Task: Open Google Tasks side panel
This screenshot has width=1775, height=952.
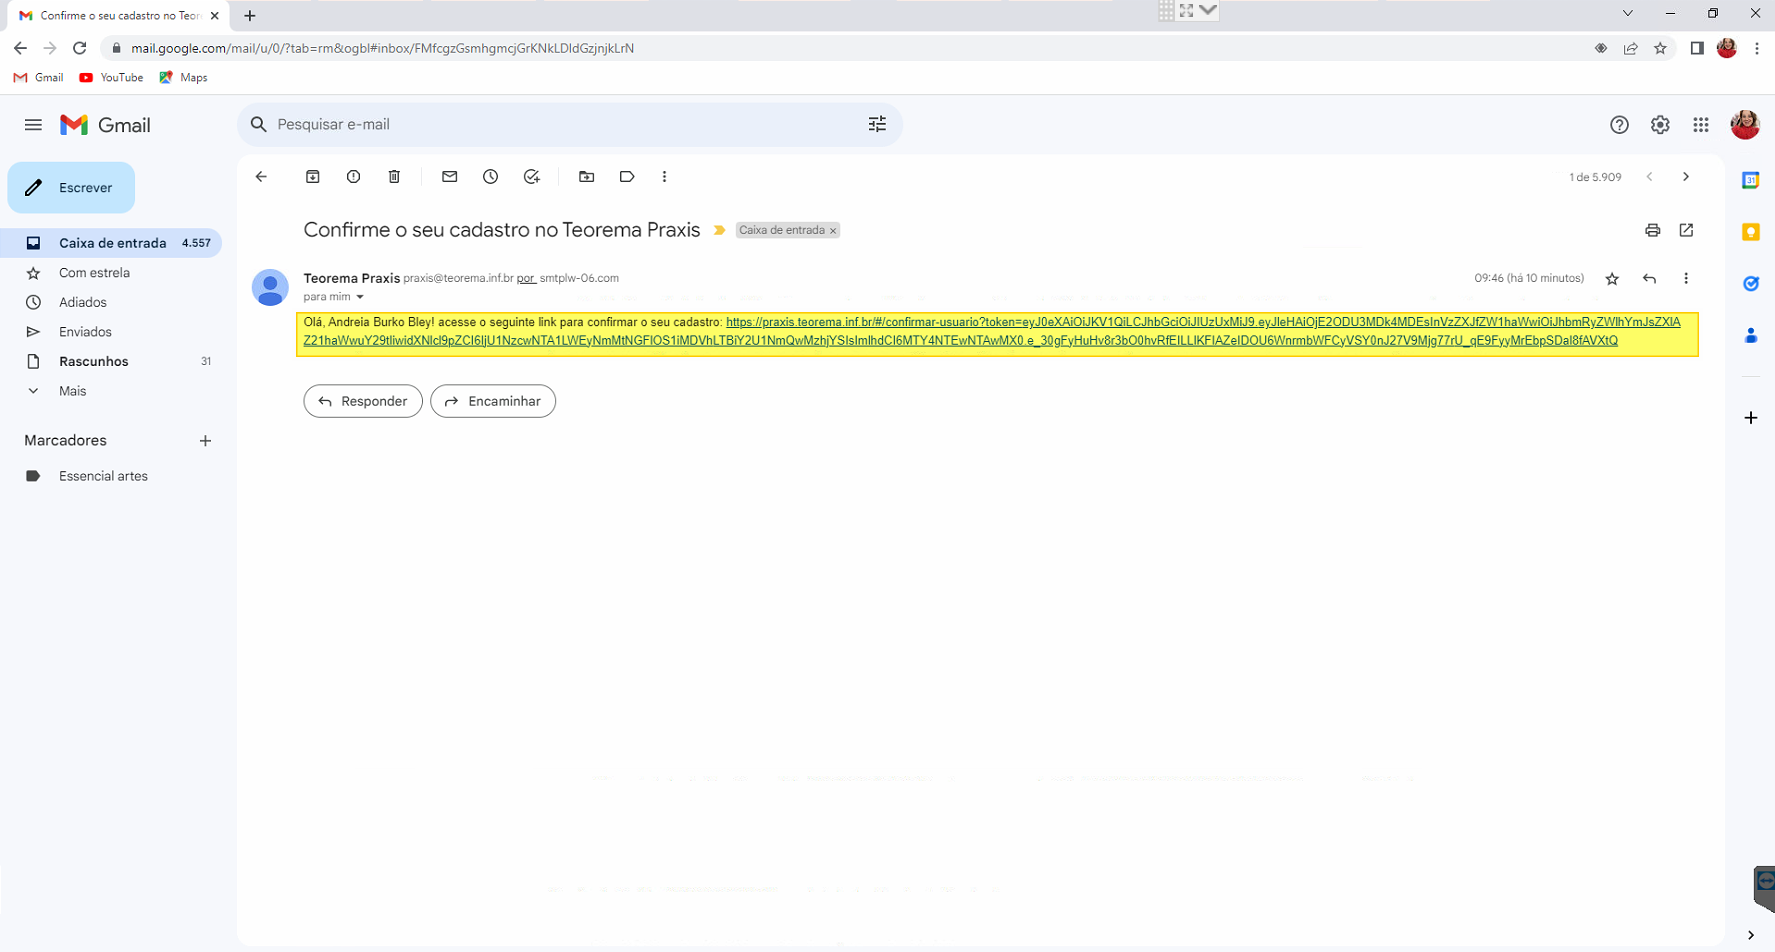Action: coord(1751,284)
